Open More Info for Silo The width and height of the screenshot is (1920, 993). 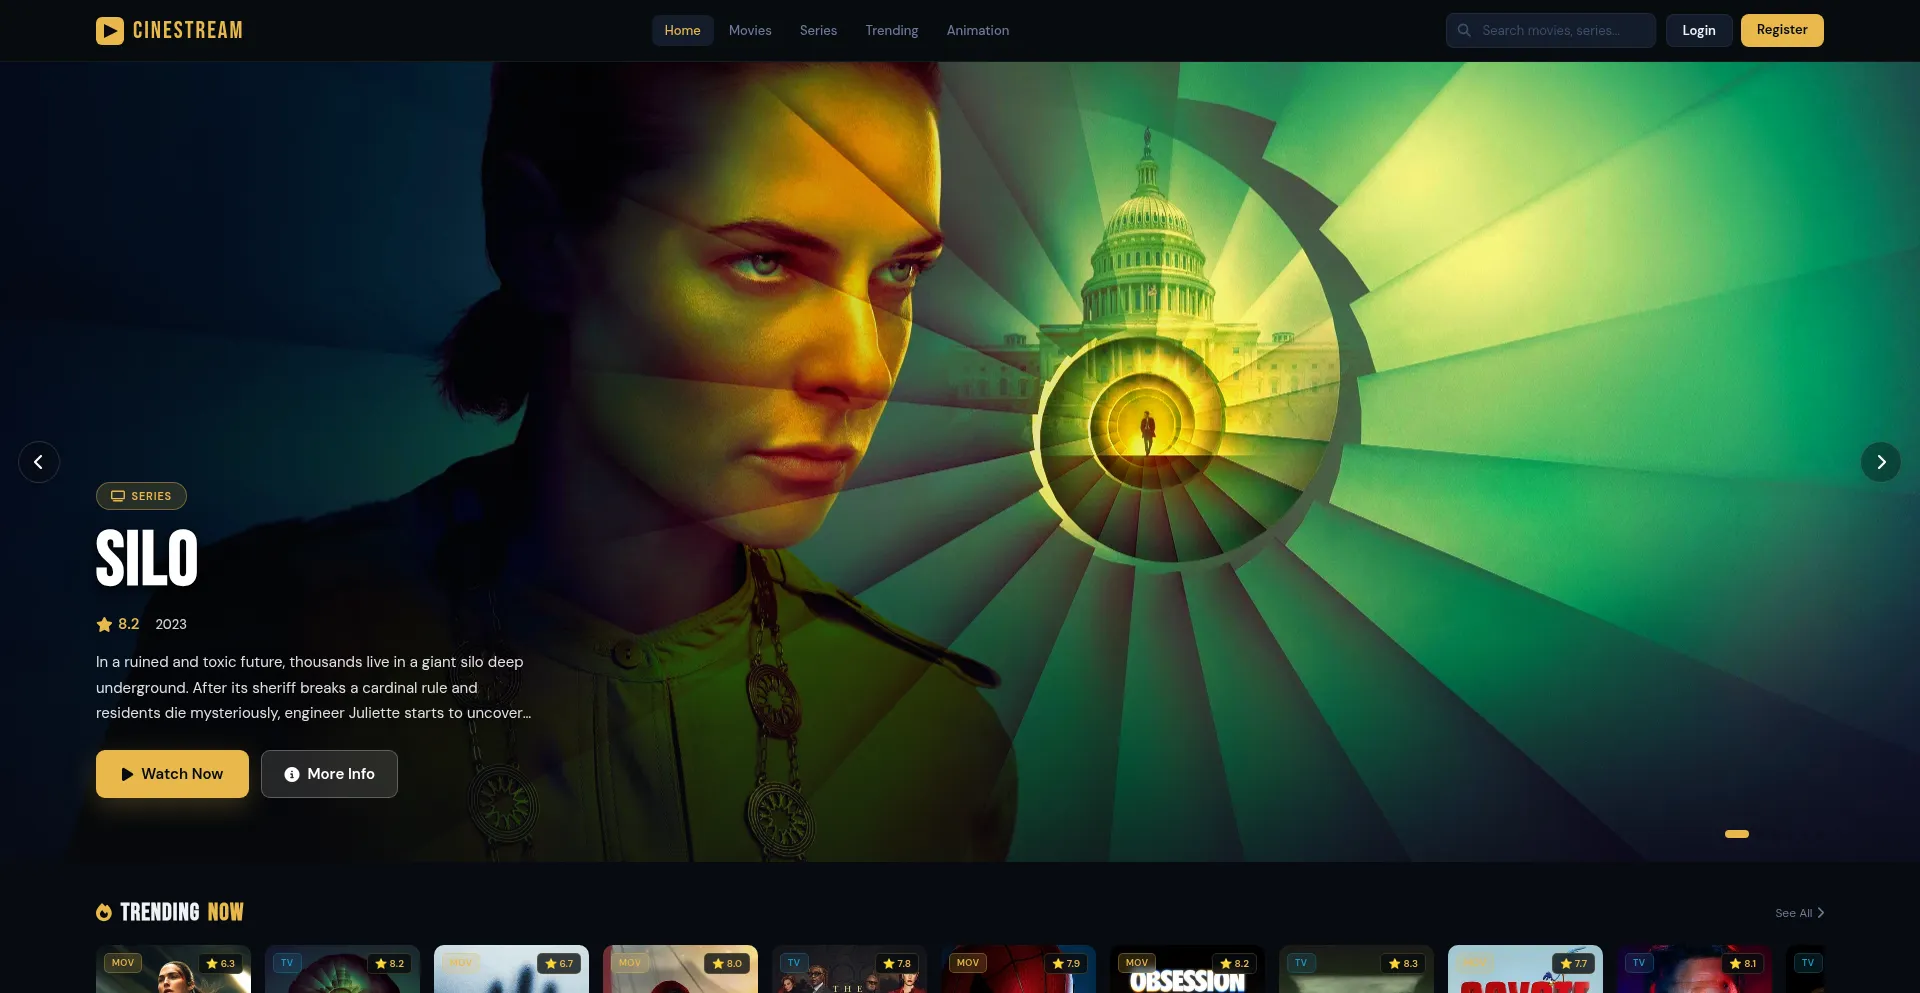pyautogui.click(x=329, y=774)
